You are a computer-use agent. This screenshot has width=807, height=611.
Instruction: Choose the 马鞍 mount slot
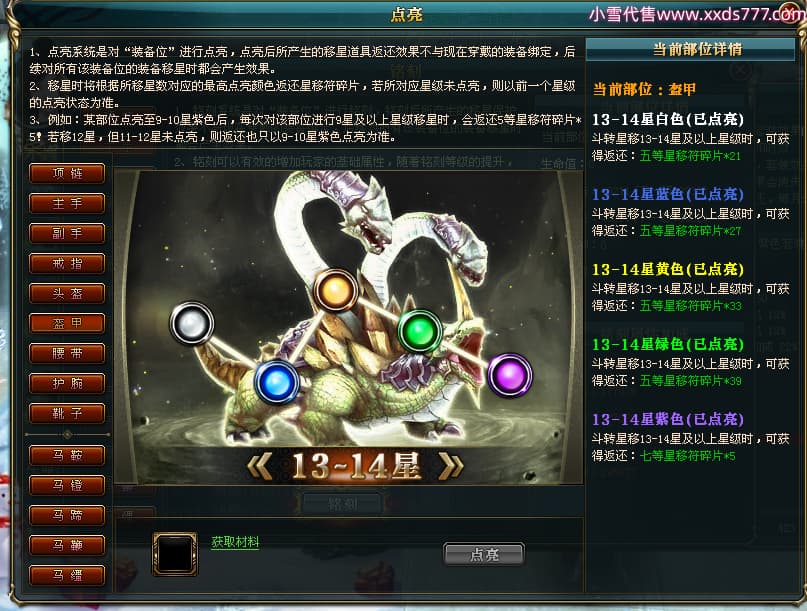pos(67,455)
